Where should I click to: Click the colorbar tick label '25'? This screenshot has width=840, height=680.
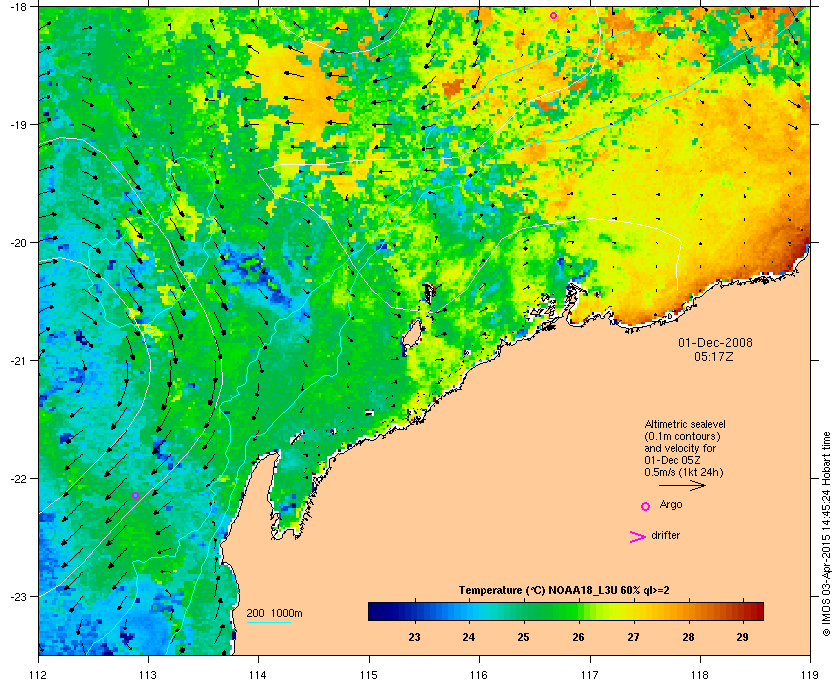click(x=523, y=637)
